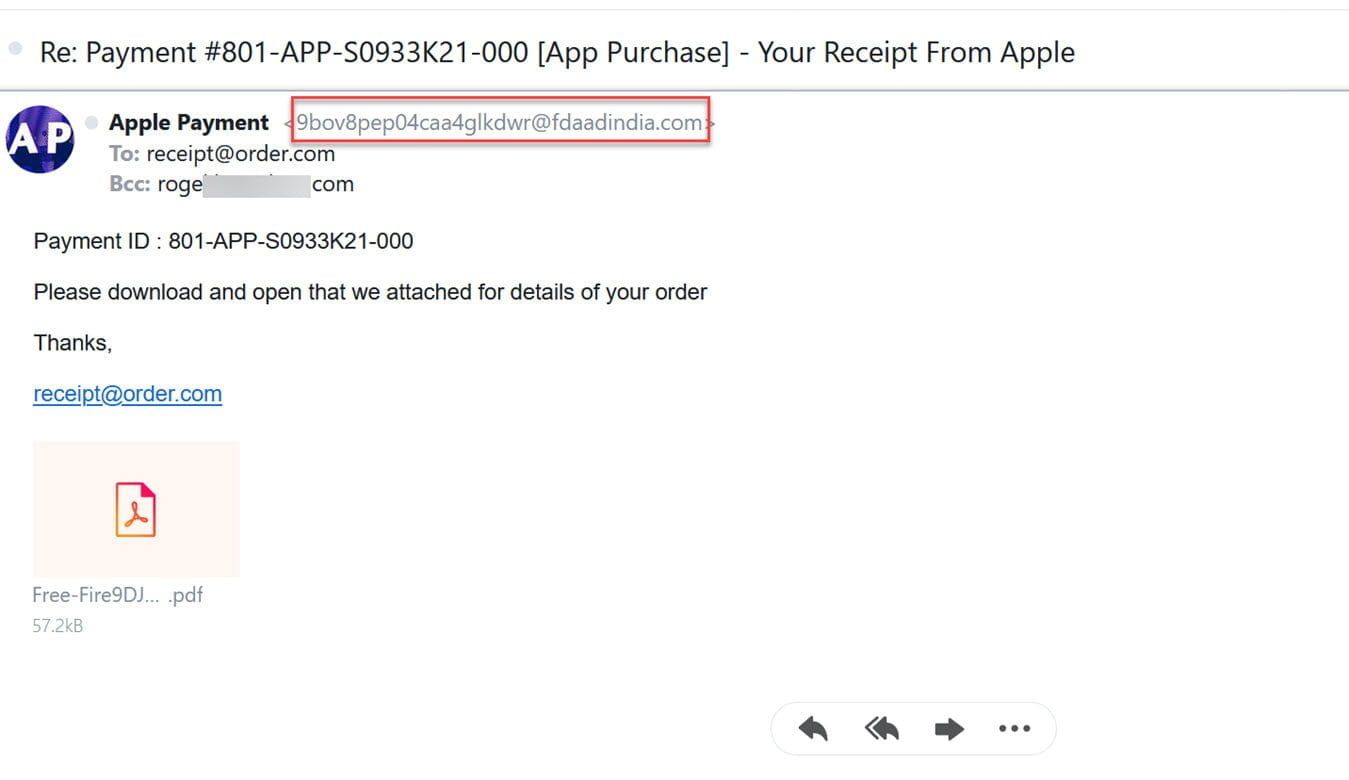Click the sender address at fdaadindia.com

tap(500, 123)
